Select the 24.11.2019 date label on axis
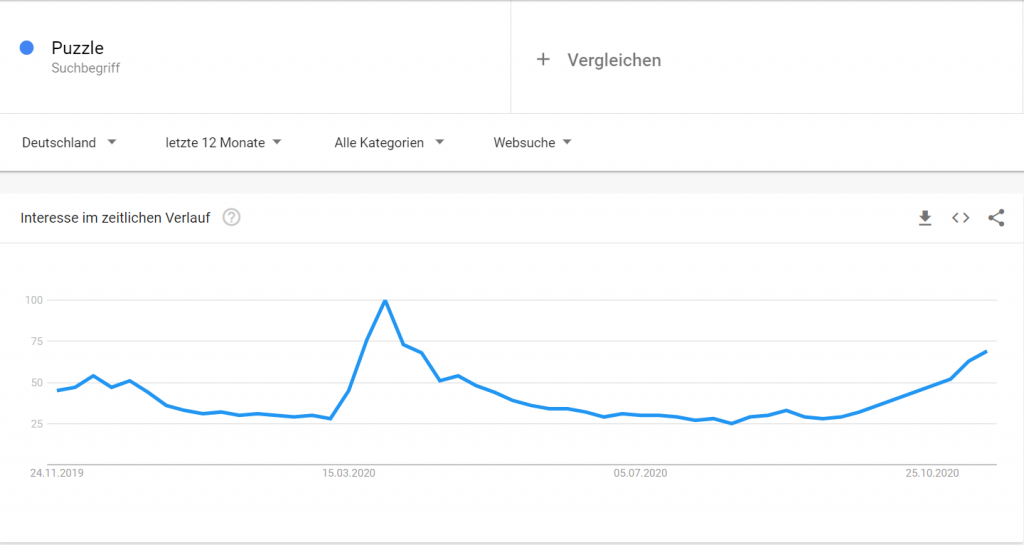 (x=57, y=473)
